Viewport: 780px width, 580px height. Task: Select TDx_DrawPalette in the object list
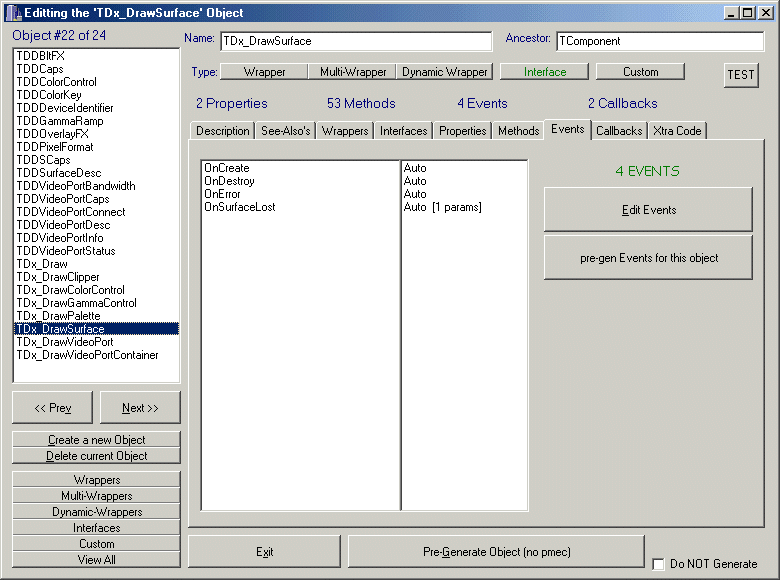[x=58, y=316]
